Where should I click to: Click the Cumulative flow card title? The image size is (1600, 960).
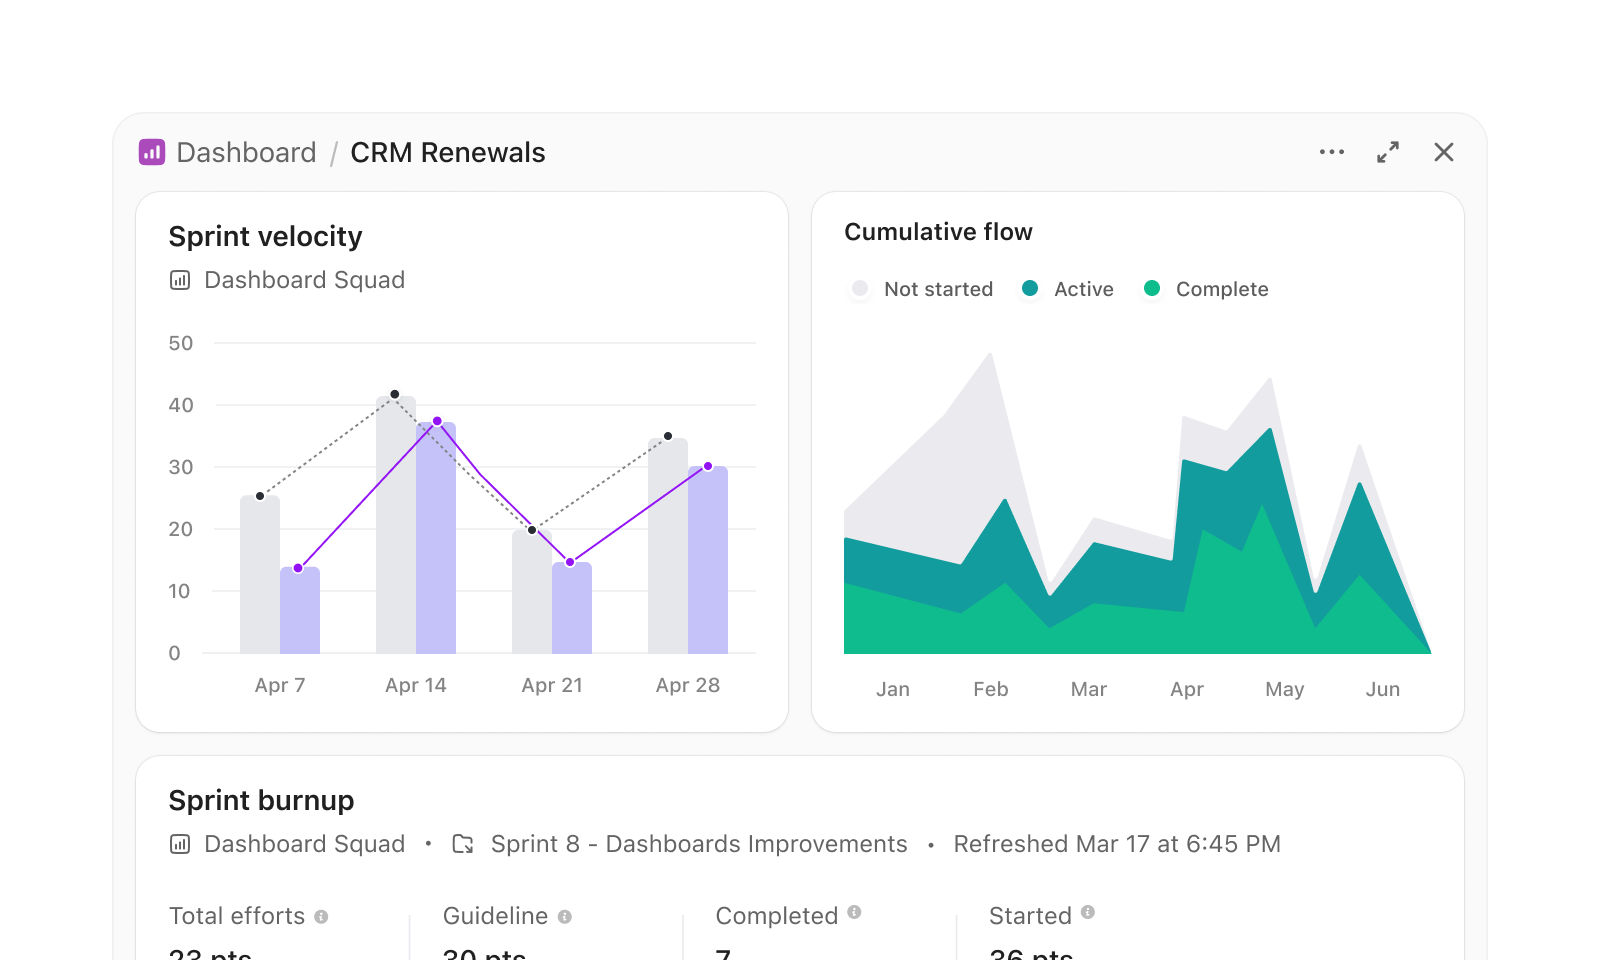coord(938,231)
